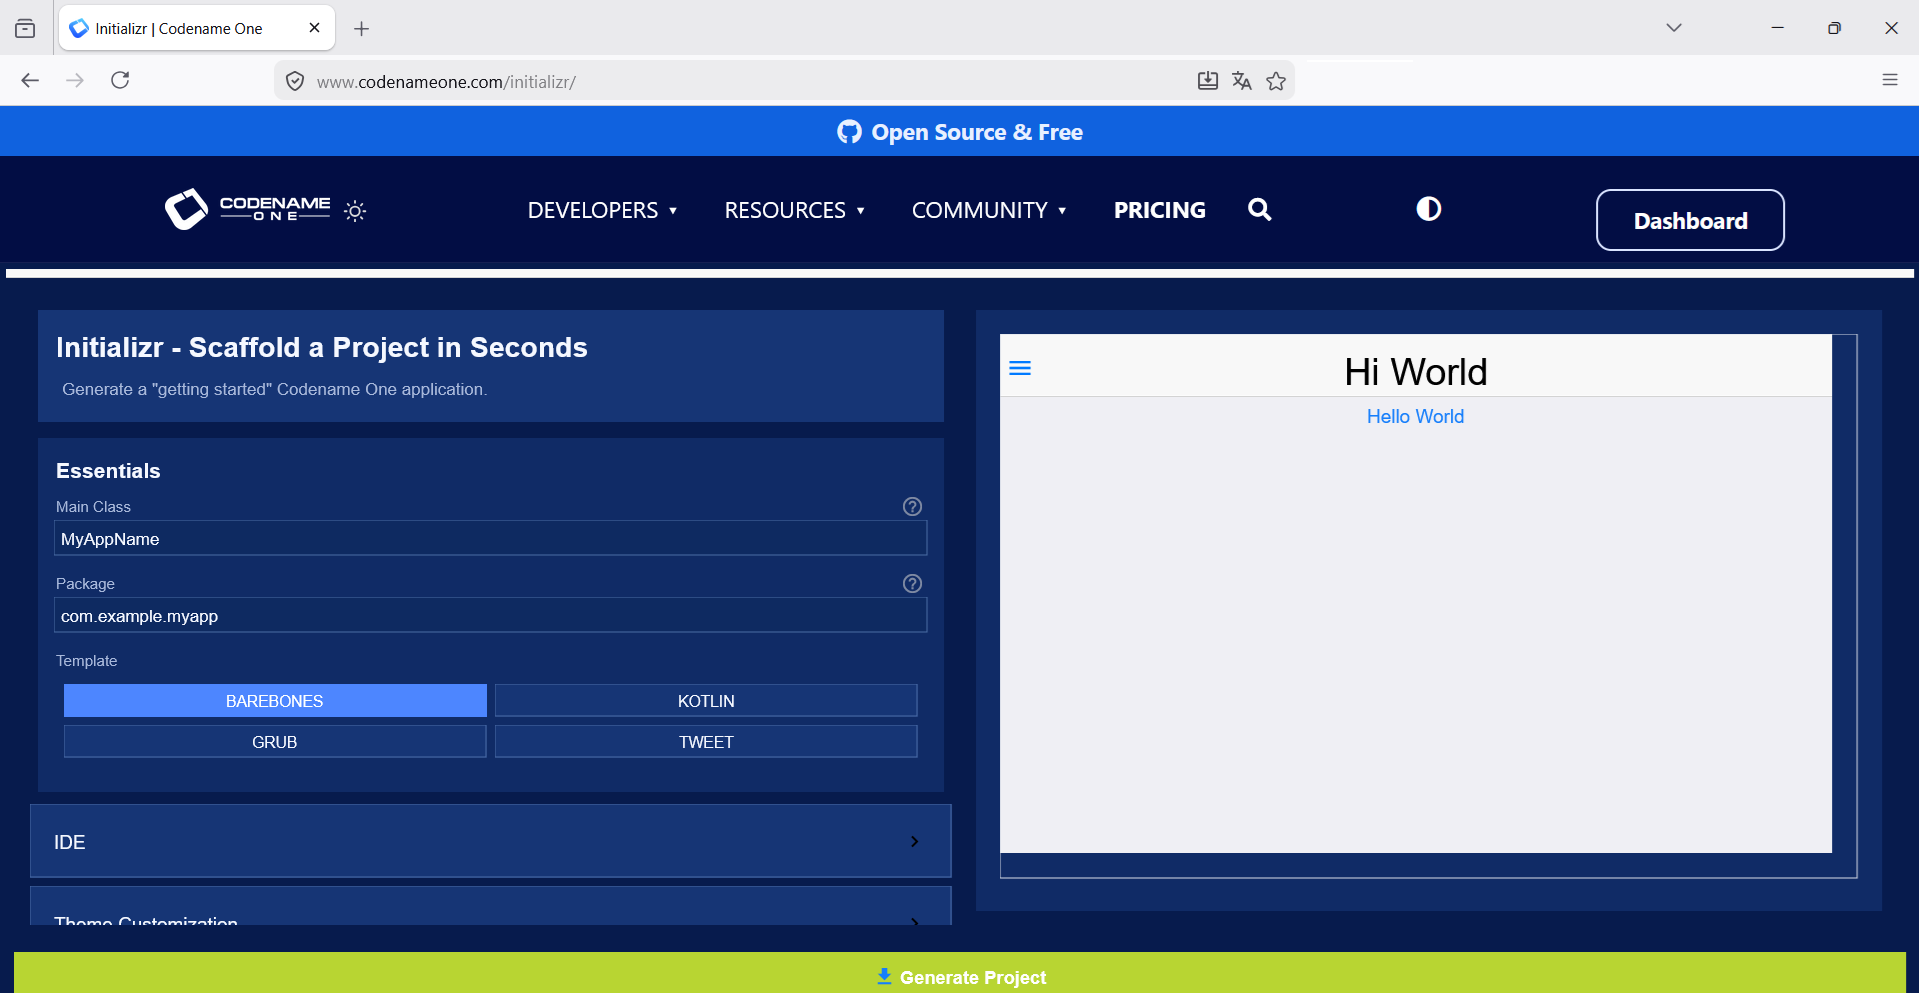The height and width of the screenshot is (993, 1919).
Task: Open Main Class help question mark
Action: (912, 506)
